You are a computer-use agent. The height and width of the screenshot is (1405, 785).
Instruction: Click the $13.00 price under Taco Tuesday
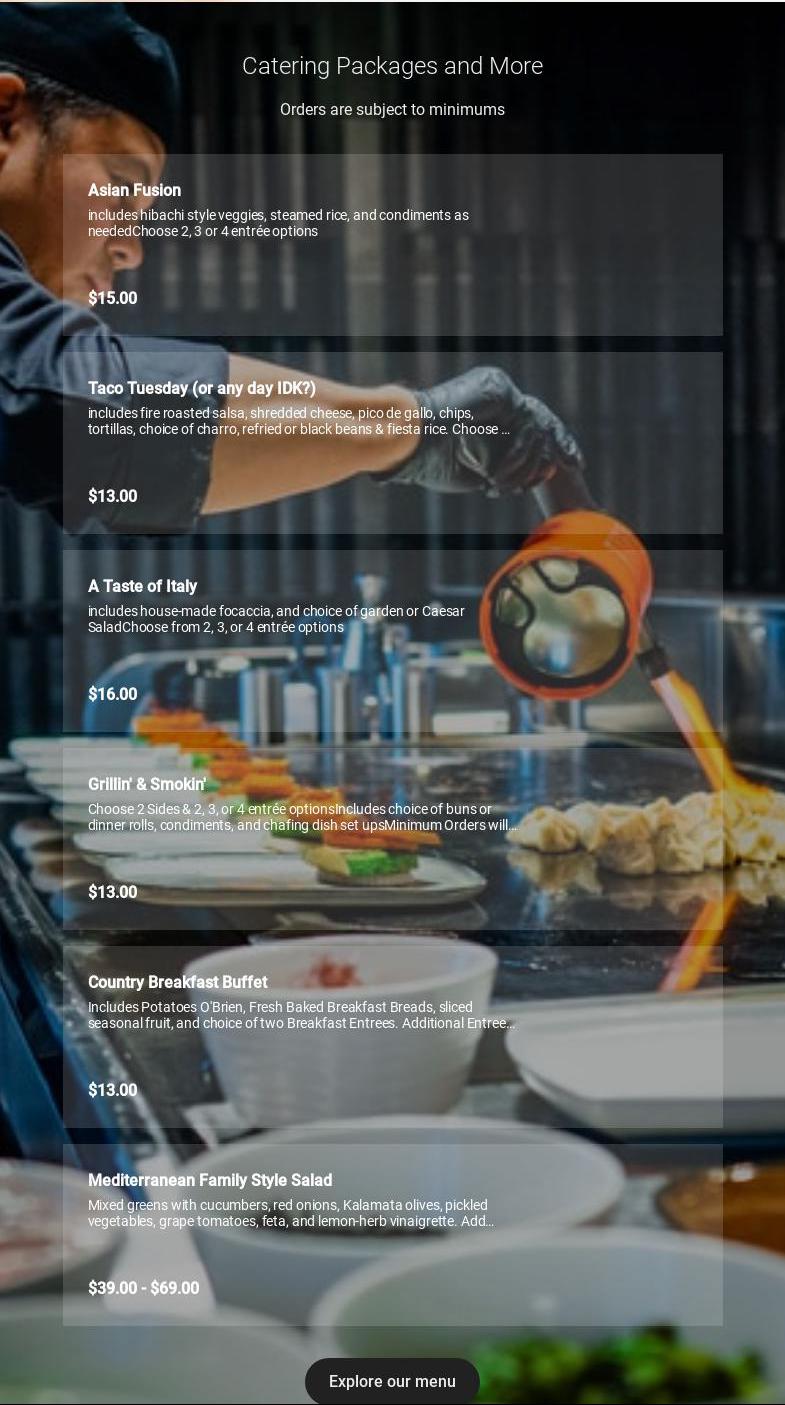(x=113, y=496)
